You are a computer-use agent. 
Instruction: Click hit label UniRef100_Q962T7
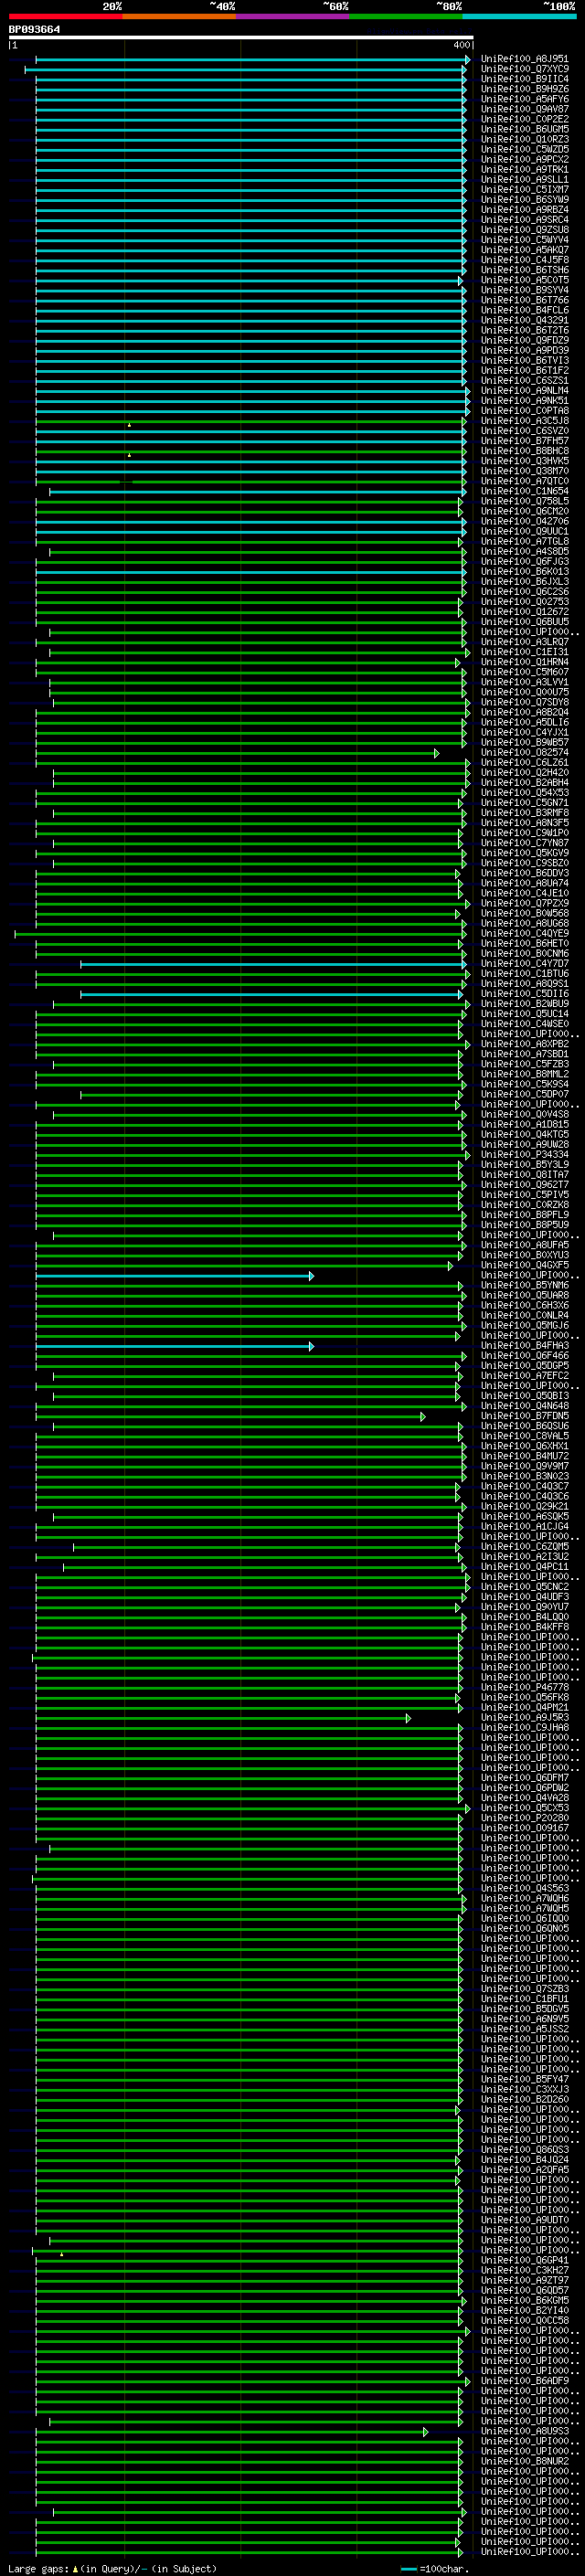[525, 1184]
